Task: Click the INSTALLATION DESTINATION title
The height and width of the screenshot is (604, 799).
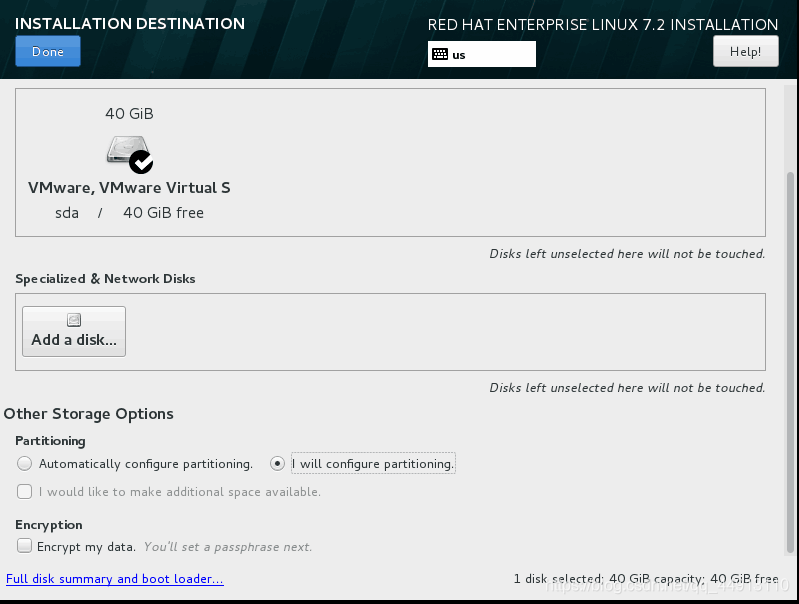Action: coord(130,23)
